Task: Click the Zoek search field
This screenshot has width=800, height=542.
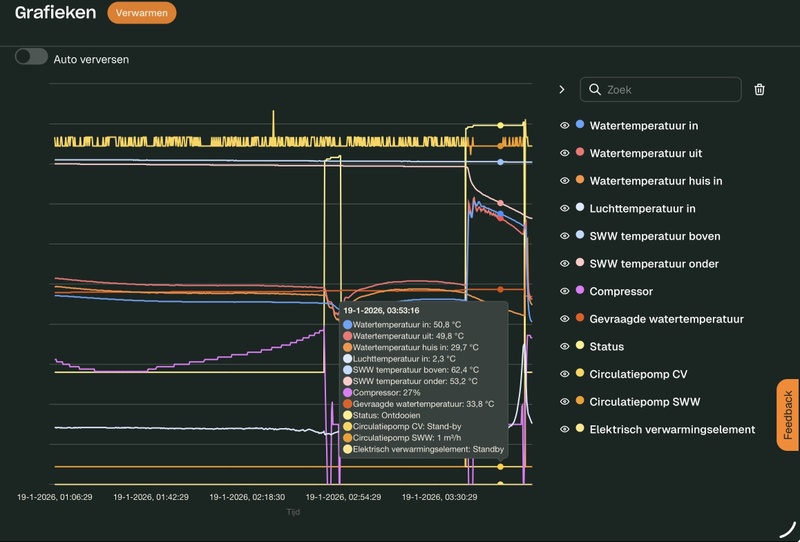Action: (668, 90)
